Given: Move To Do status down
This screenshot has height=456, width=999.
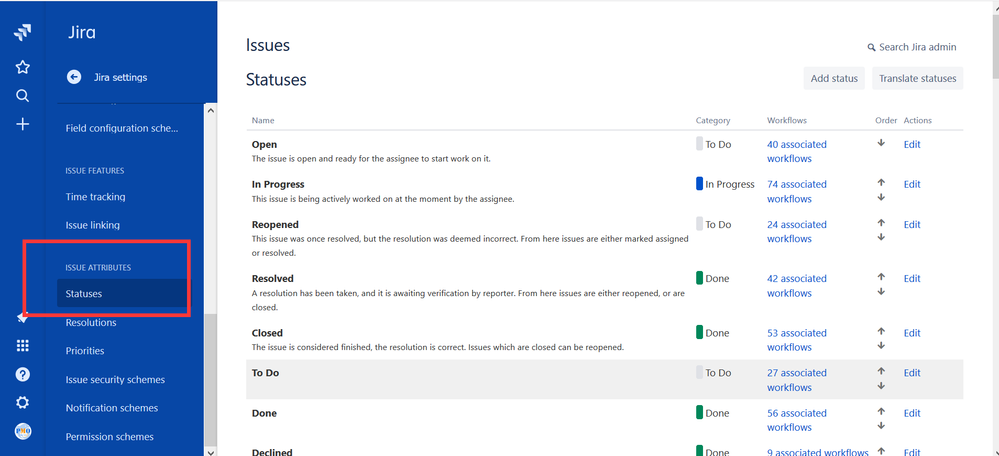Looking at the screenshot, I should tap(881, 386).
